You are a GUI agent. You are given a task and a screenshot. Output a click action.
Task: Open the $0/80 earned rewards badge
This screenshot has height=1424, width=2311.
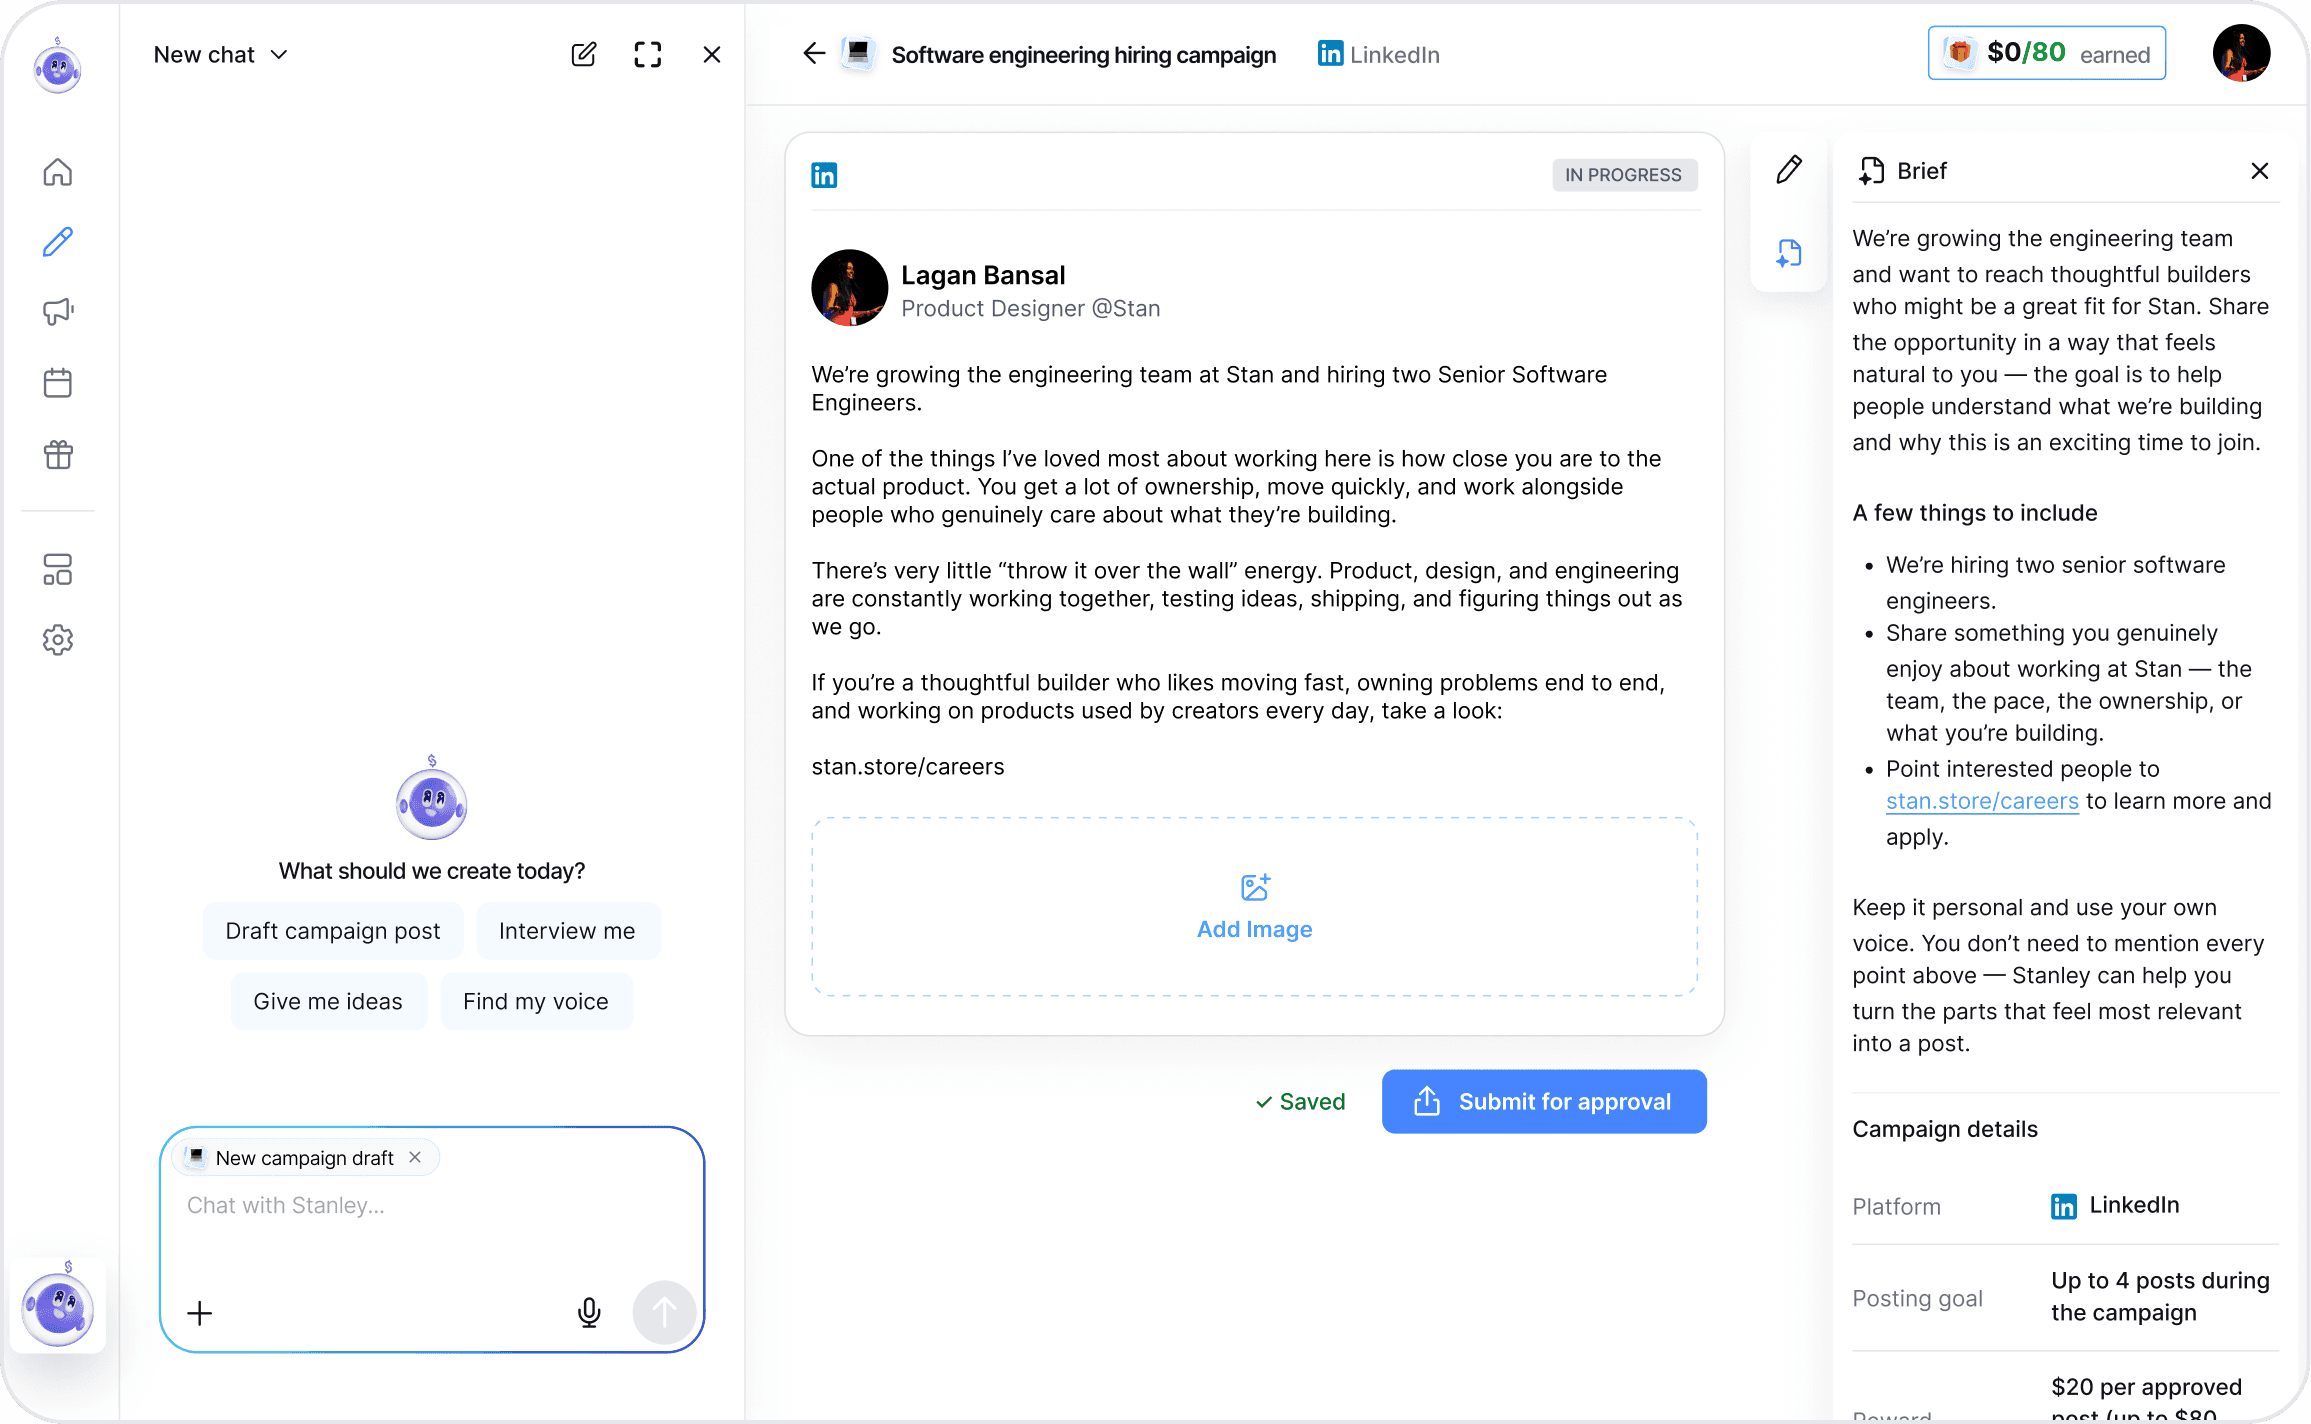(2047, 53)
